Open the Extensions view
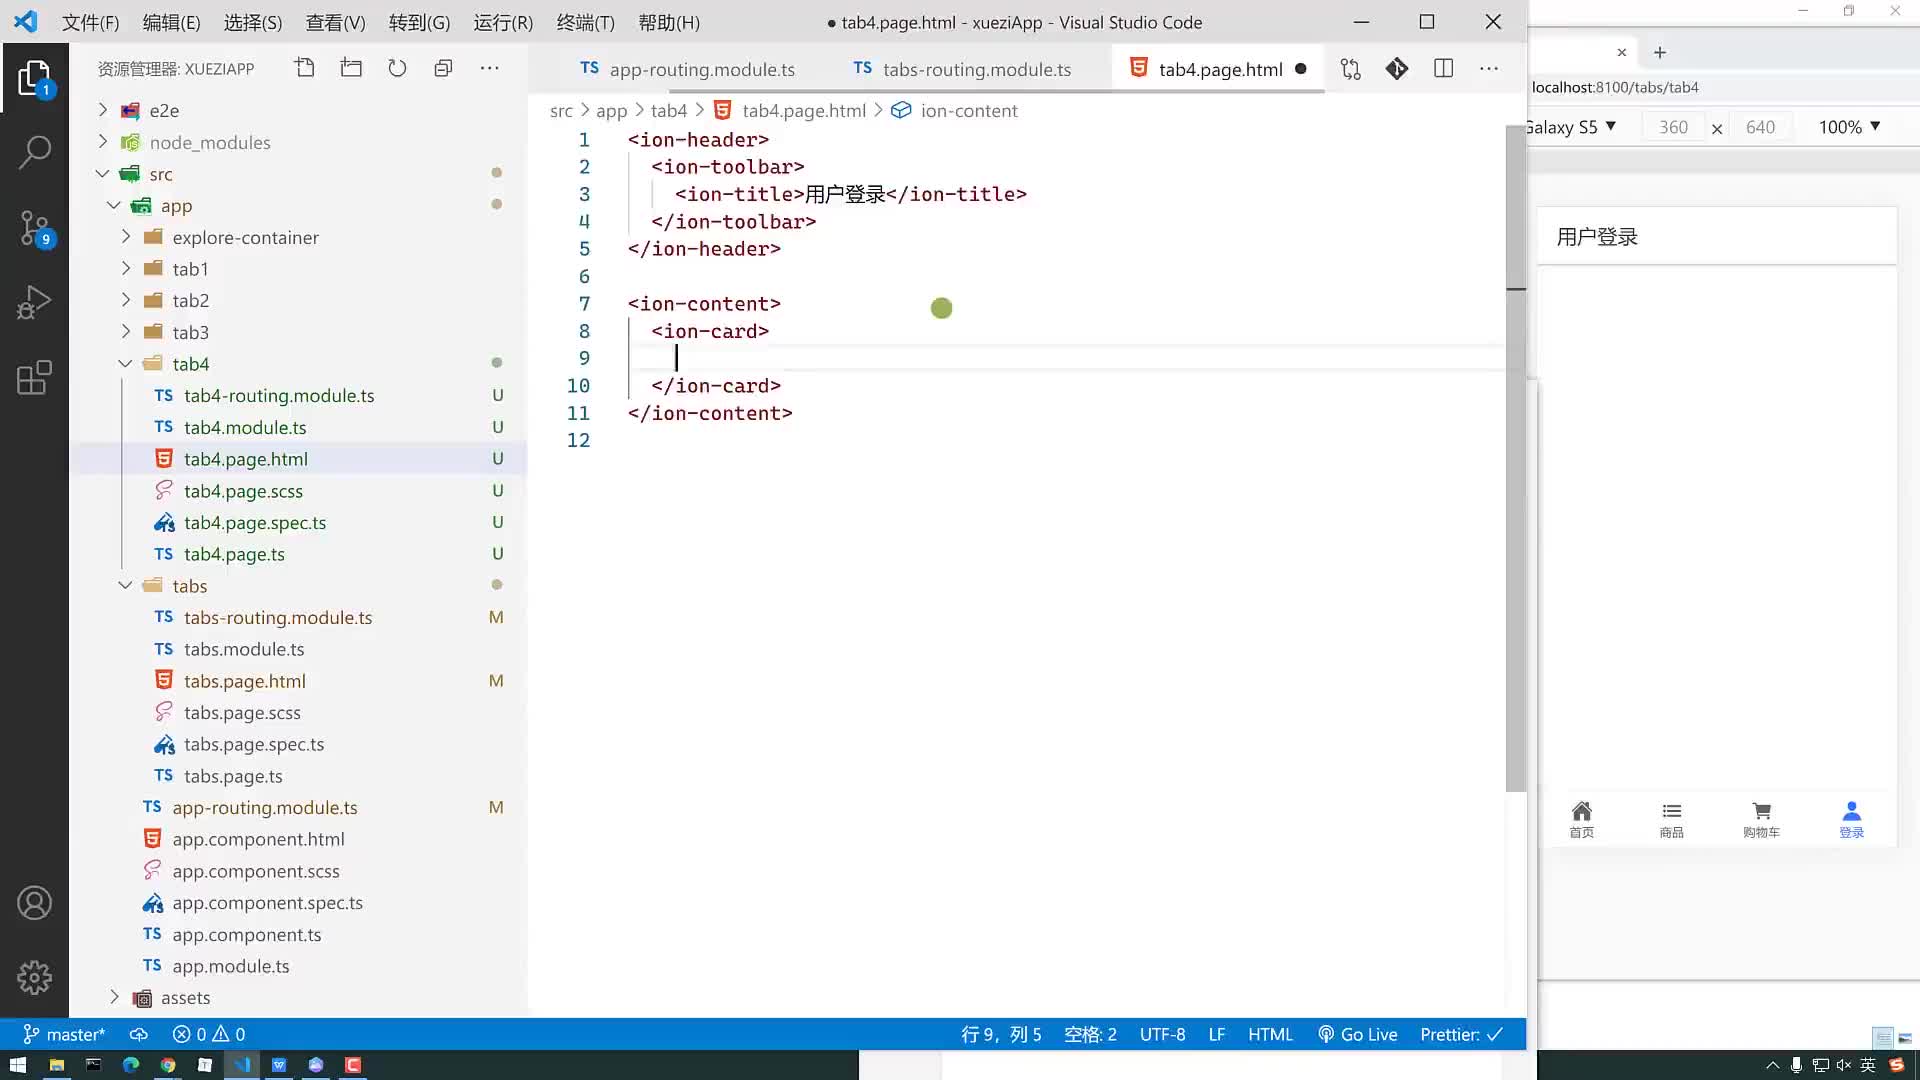1920x1080 pixels. [34, 378]
